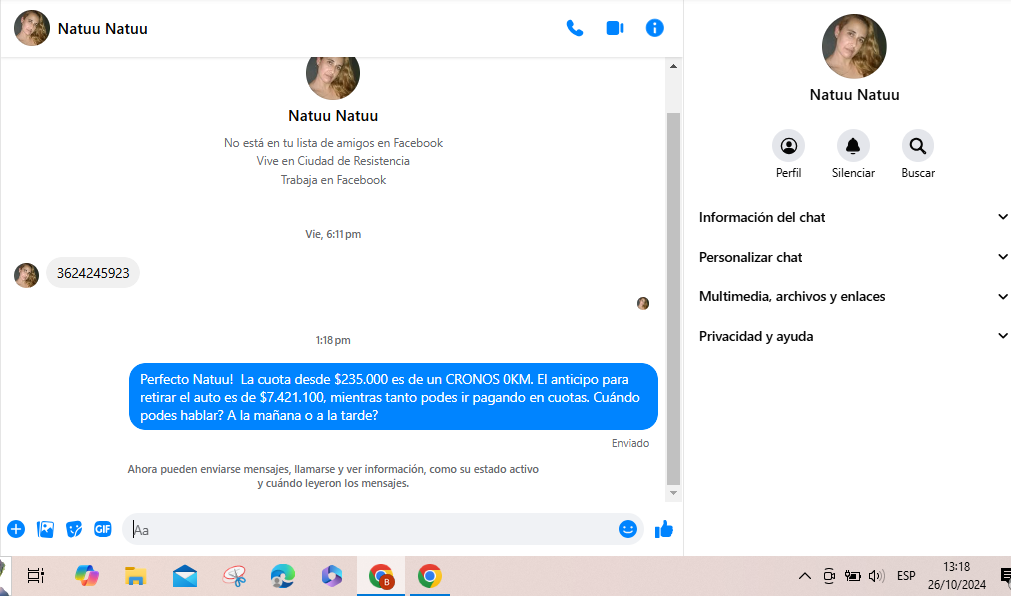This screenshot has height=596, width=1011.
Task: Click the Trabaja en Facebook text
Action: (x=333, y=180)
